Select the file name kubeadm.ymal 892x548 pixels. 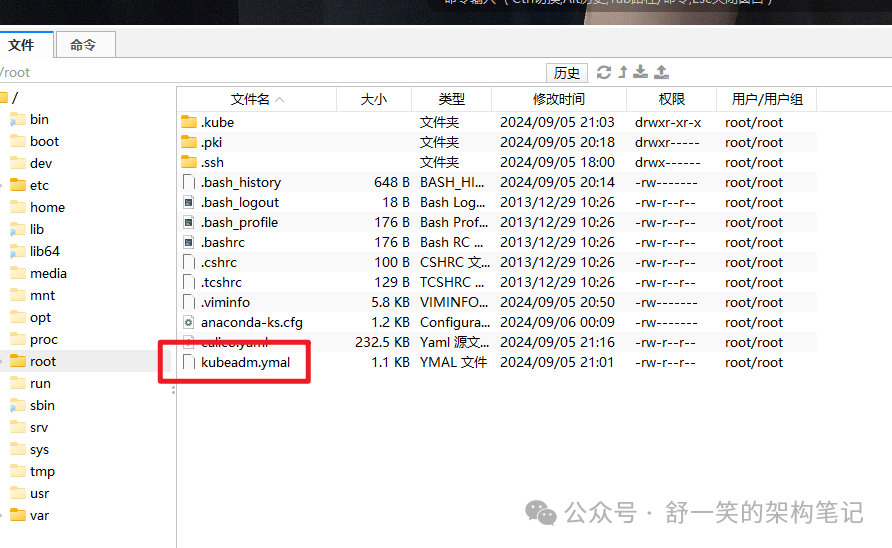click(245, 362)
